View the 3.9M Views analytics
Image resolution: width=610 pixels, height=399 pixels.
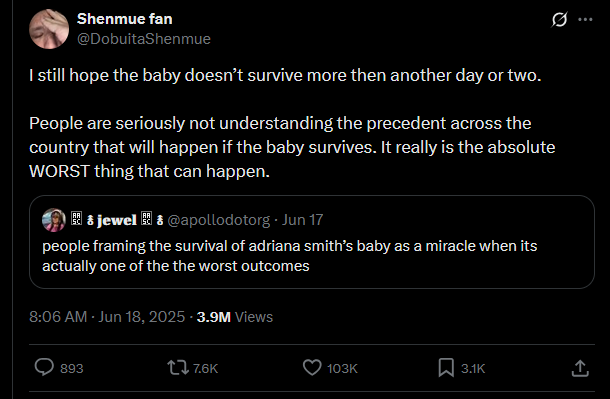(235, 317)
